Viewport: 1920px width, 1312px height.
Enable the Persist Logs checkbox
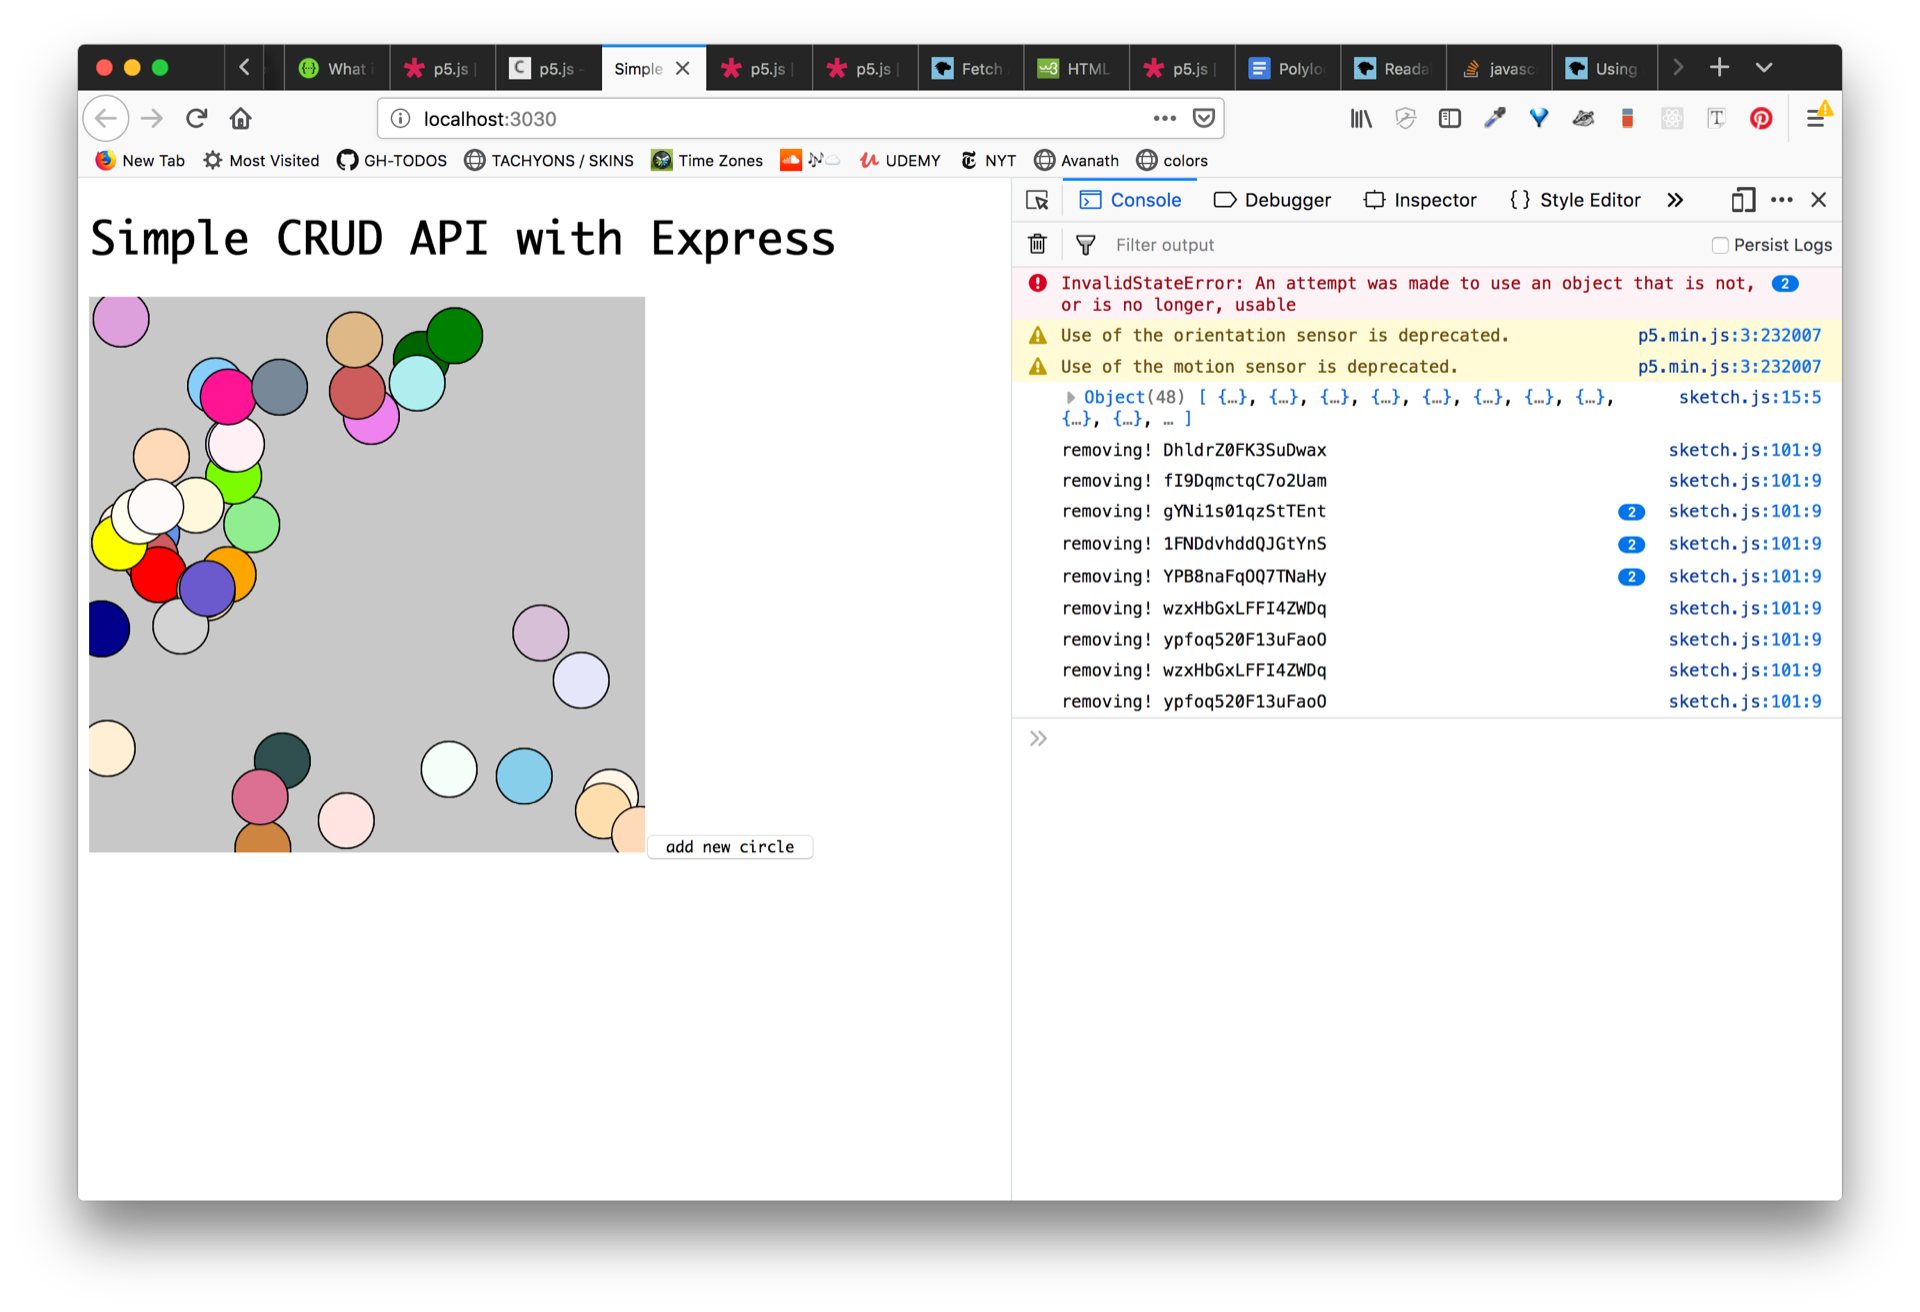point(1720,245)
